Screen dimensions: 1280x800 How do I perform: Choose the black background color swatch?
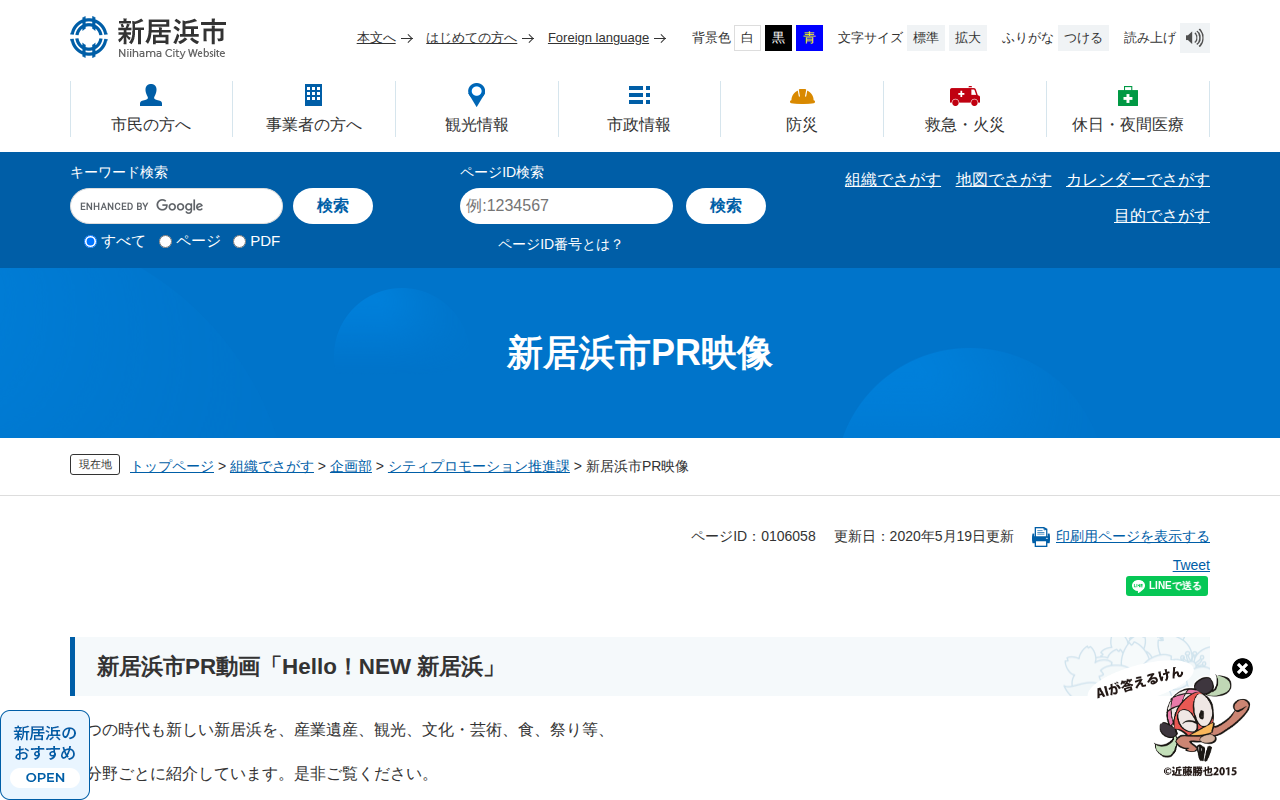tap(778, 38)
